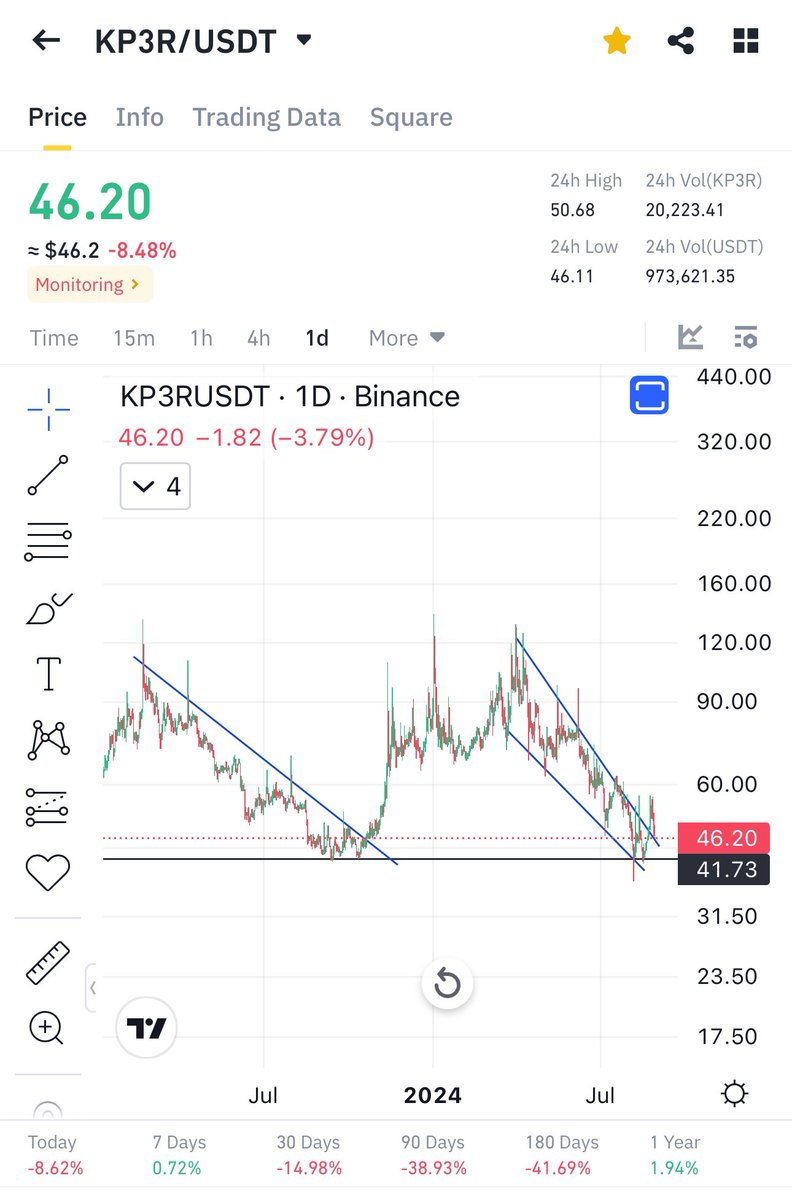This screenshot has width=792, height=1200.
Task: Click the 24h High value 50.68
Action: tap(572, 210)
